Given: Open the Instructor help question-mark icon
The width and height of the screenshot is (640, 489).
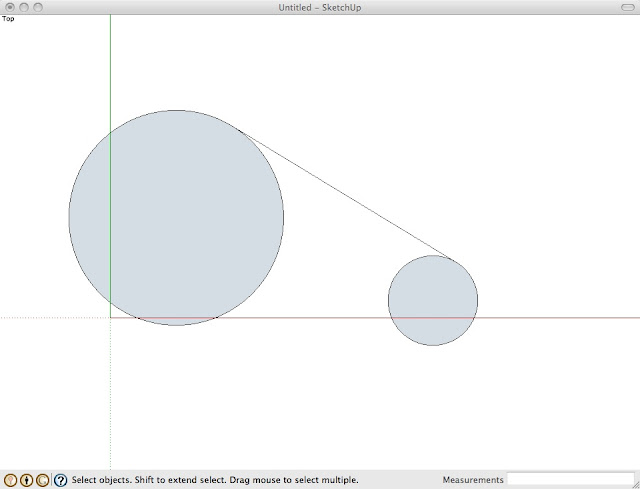Looking at the screenshot, I should [60, 480].
